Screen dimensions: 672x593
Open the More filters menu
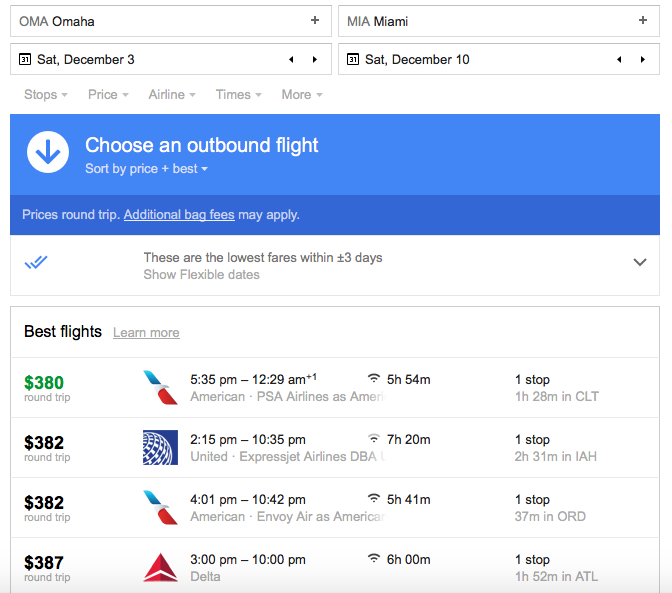tap(302, 94)
